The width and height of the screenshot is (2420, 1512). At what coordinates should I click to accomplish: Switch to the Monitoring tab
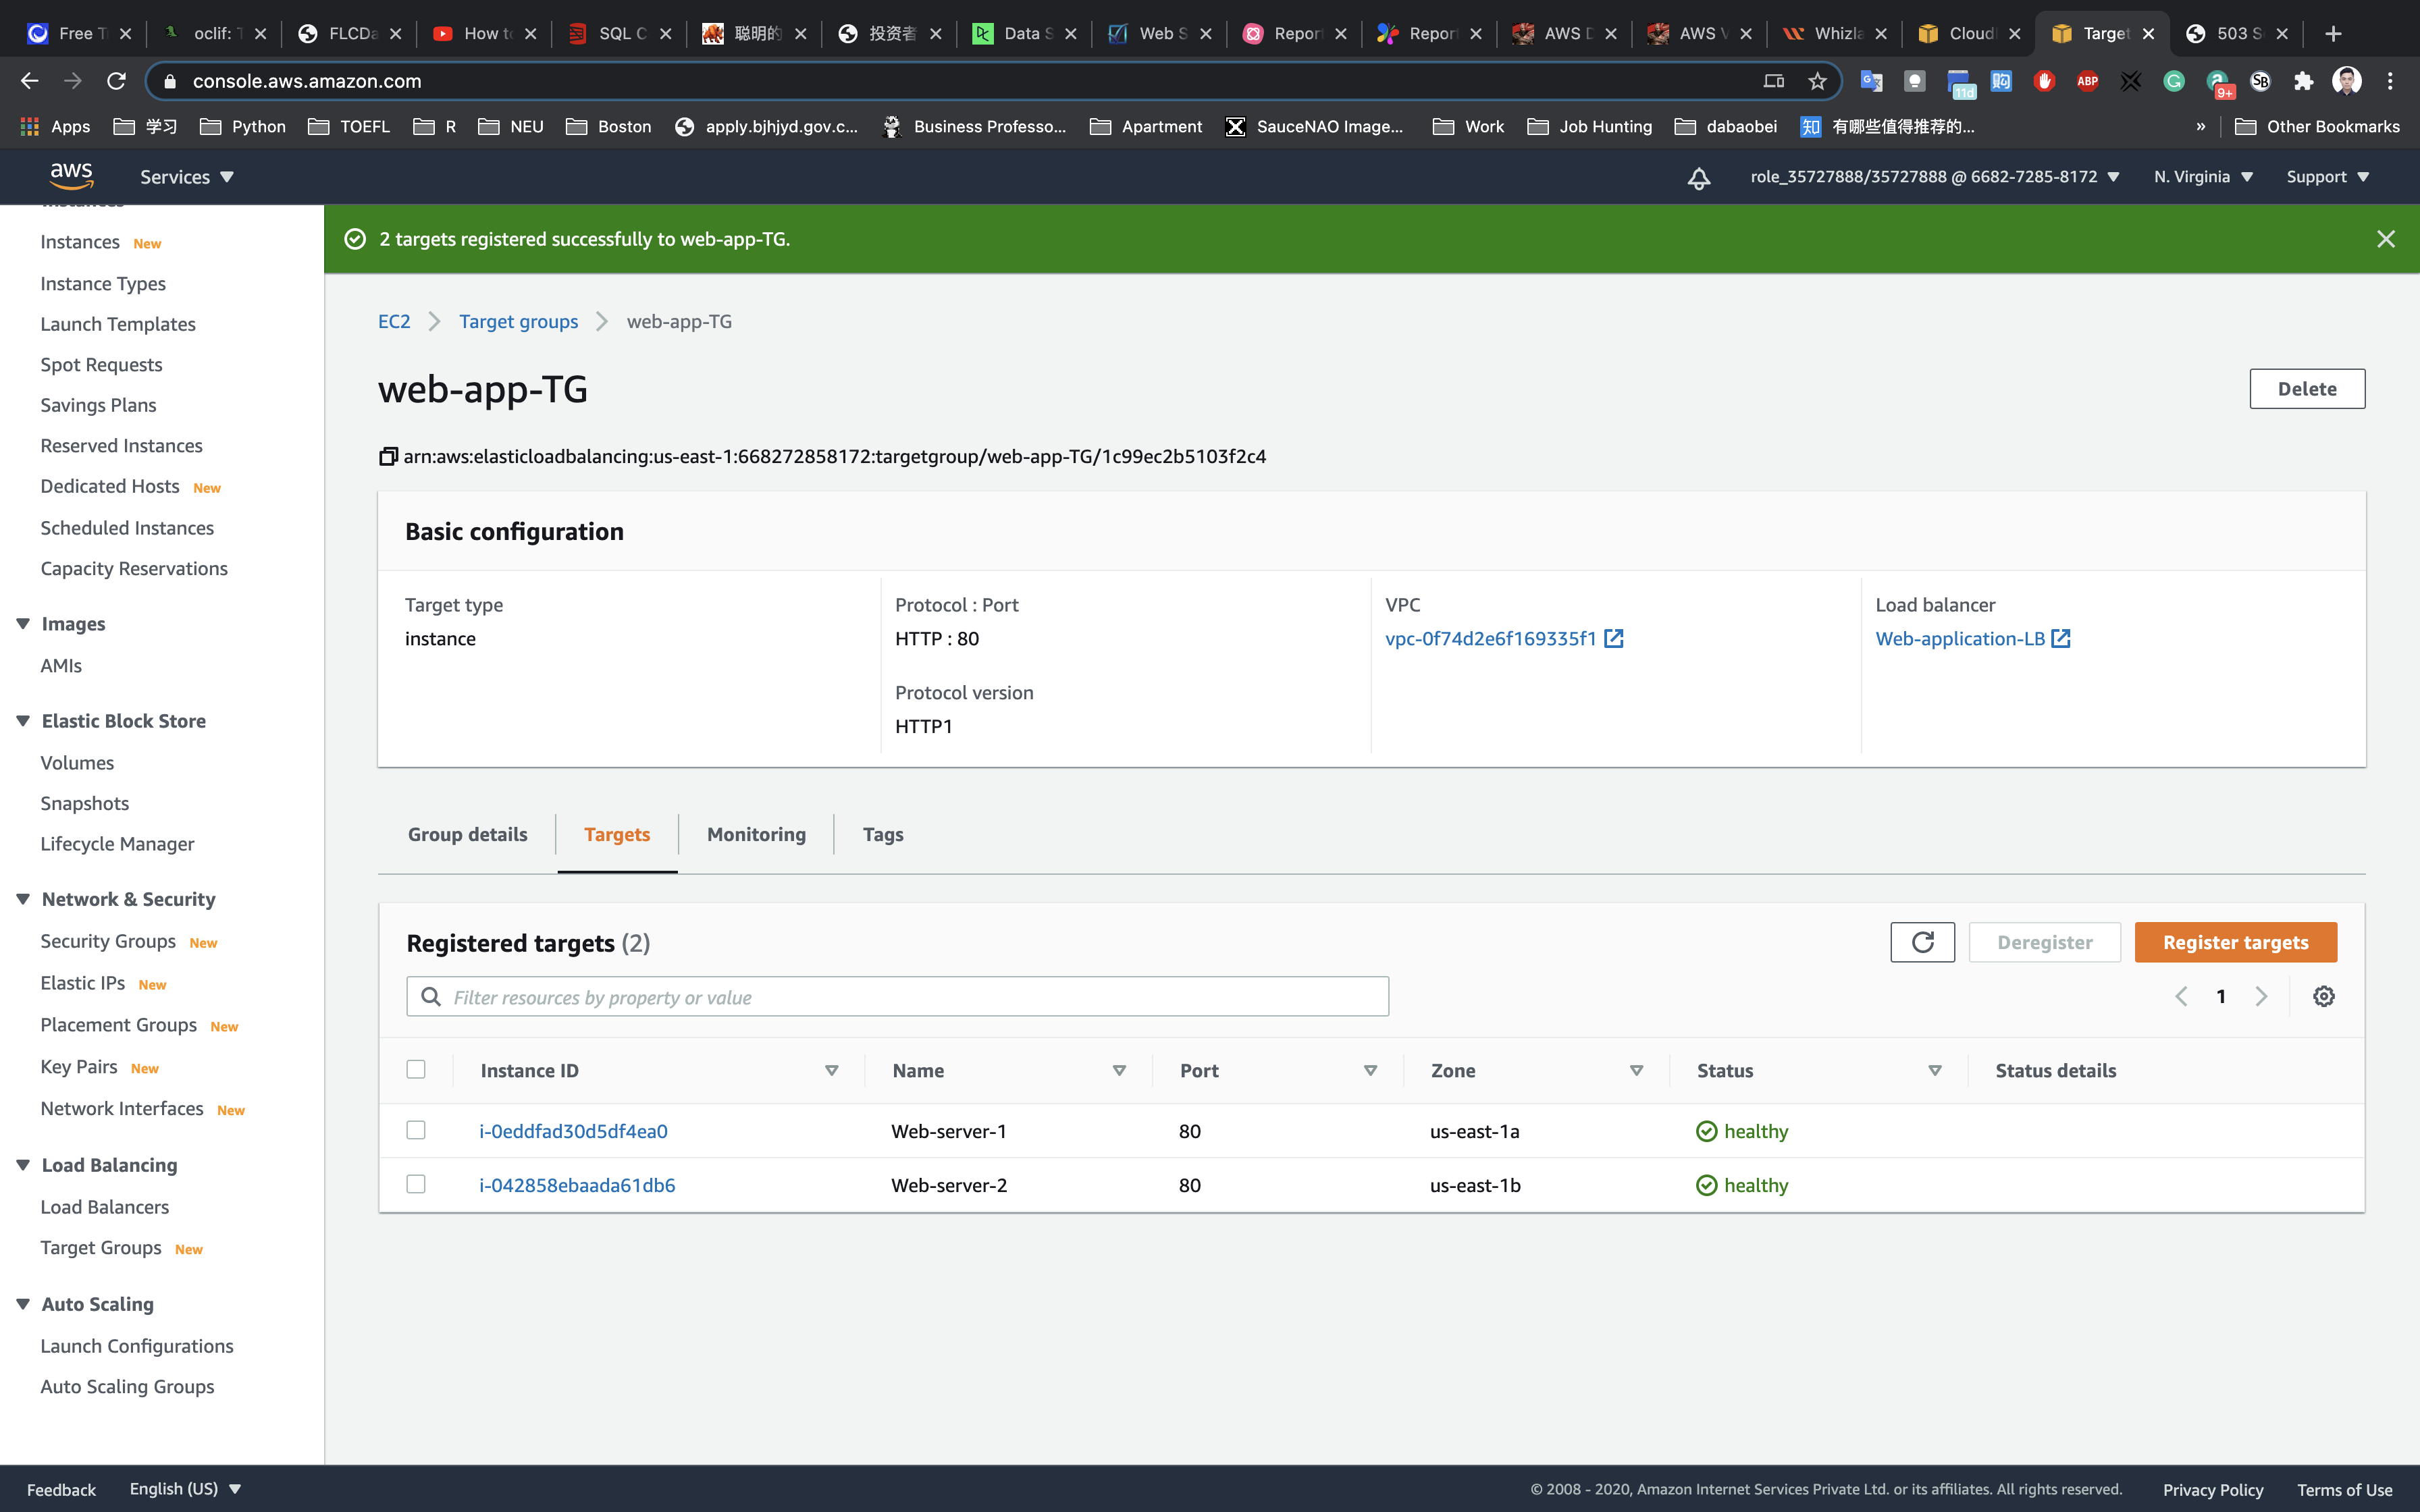[755, 834]
